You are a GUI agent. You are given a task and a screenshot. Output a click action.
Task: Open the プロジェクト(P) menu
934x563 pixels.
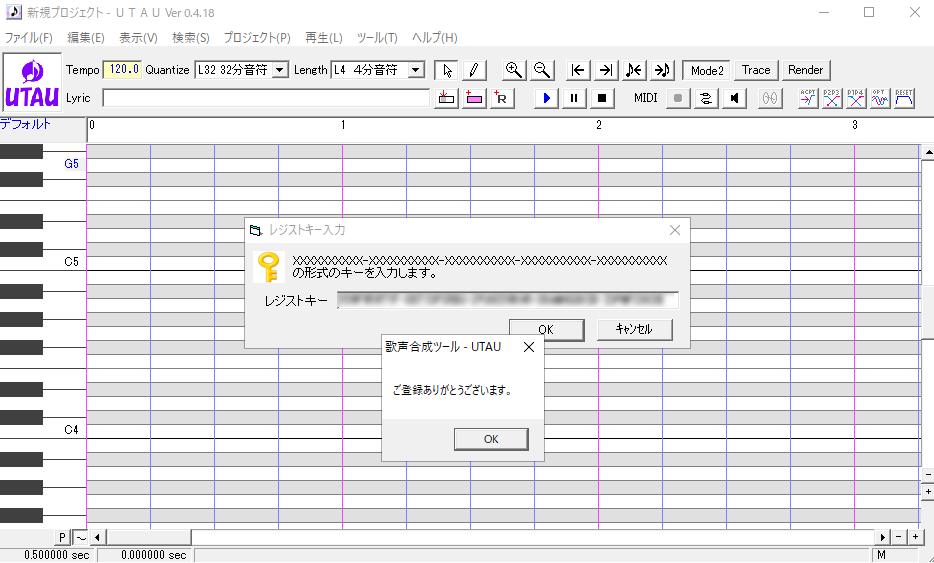coord(257,38)
